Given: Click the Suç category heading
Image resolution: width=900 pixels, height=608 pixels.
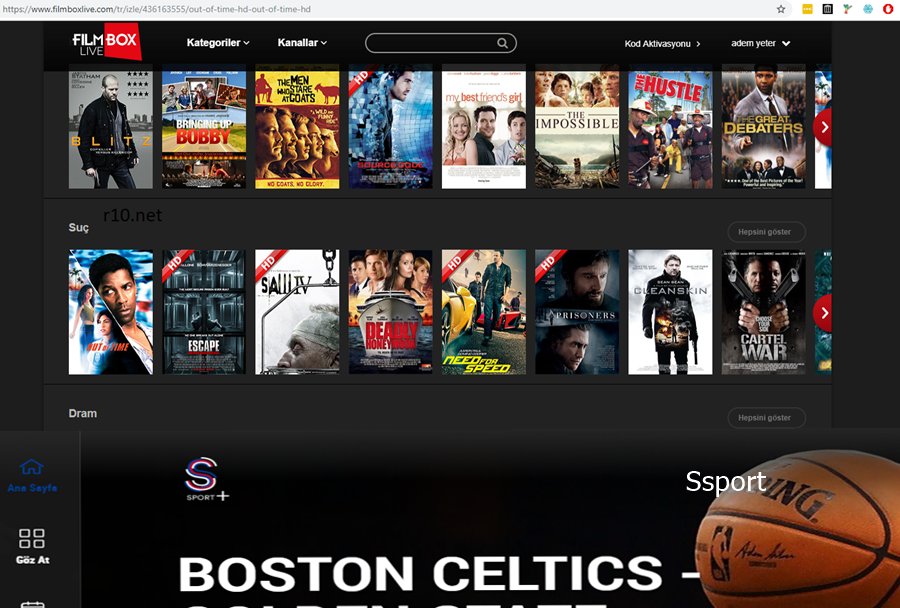Looking at the screenshot, I should coord(79,227).
